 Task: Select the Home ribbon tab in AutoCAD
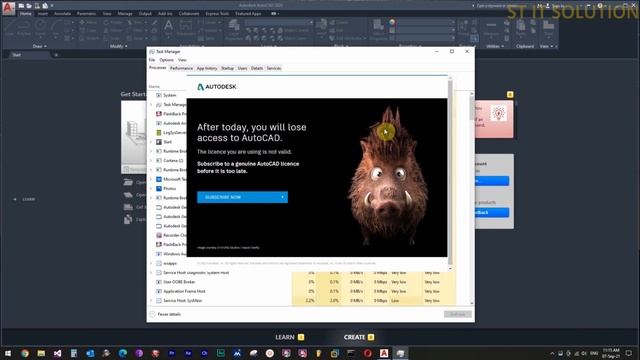tap(25, 13)
